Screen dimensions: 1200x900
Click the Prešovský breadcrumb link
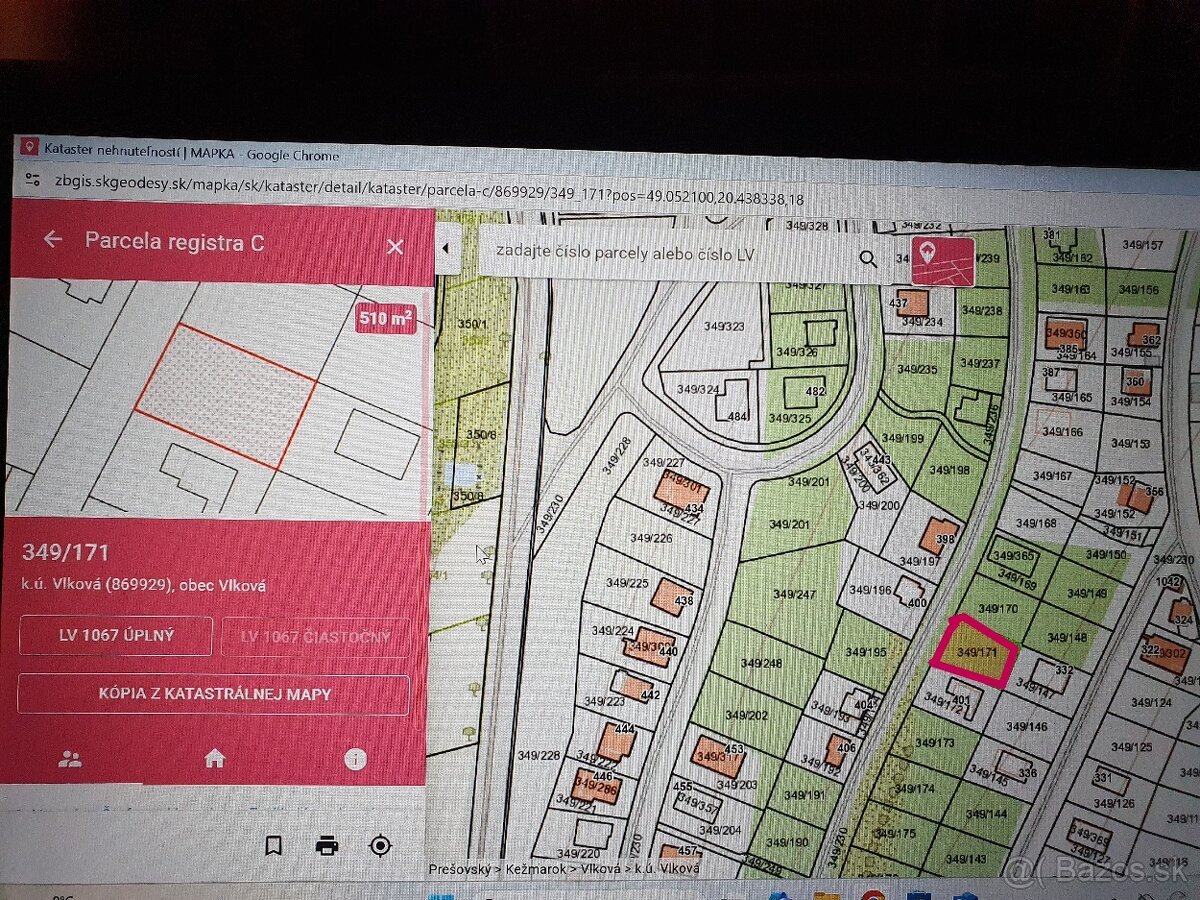[x=464, y=869]
